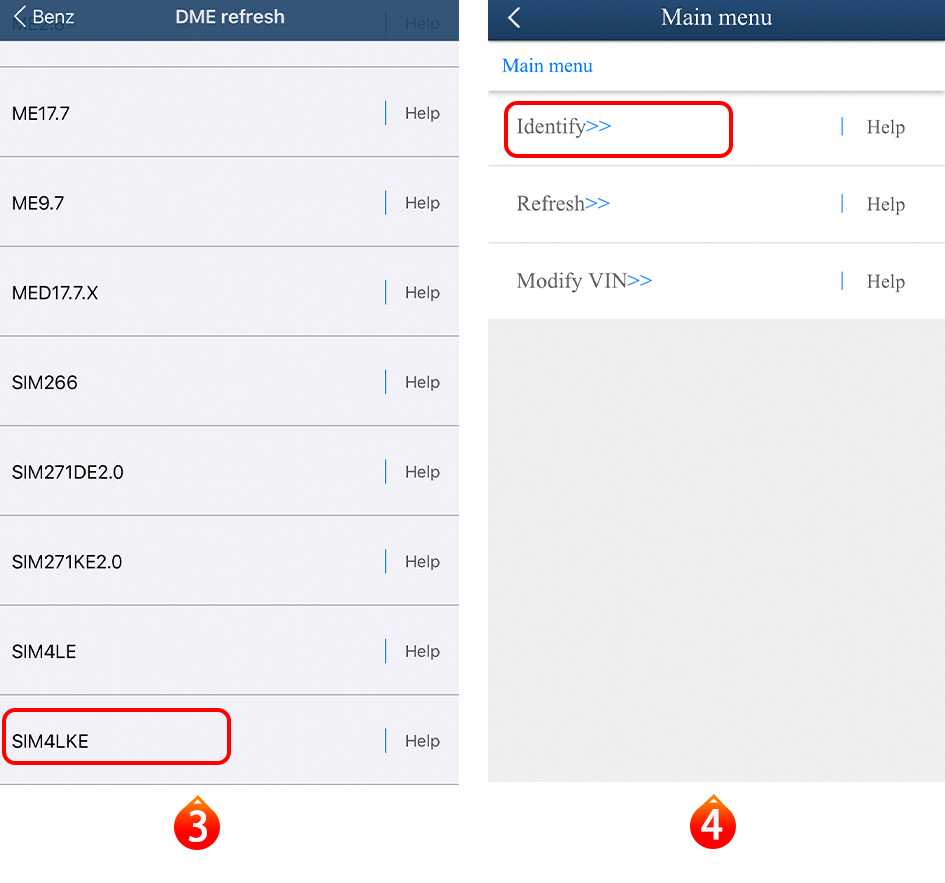The height and width of the screenshot is (883, 945).
Task: Open the Identify>> option
Action: tap(564, 127)
